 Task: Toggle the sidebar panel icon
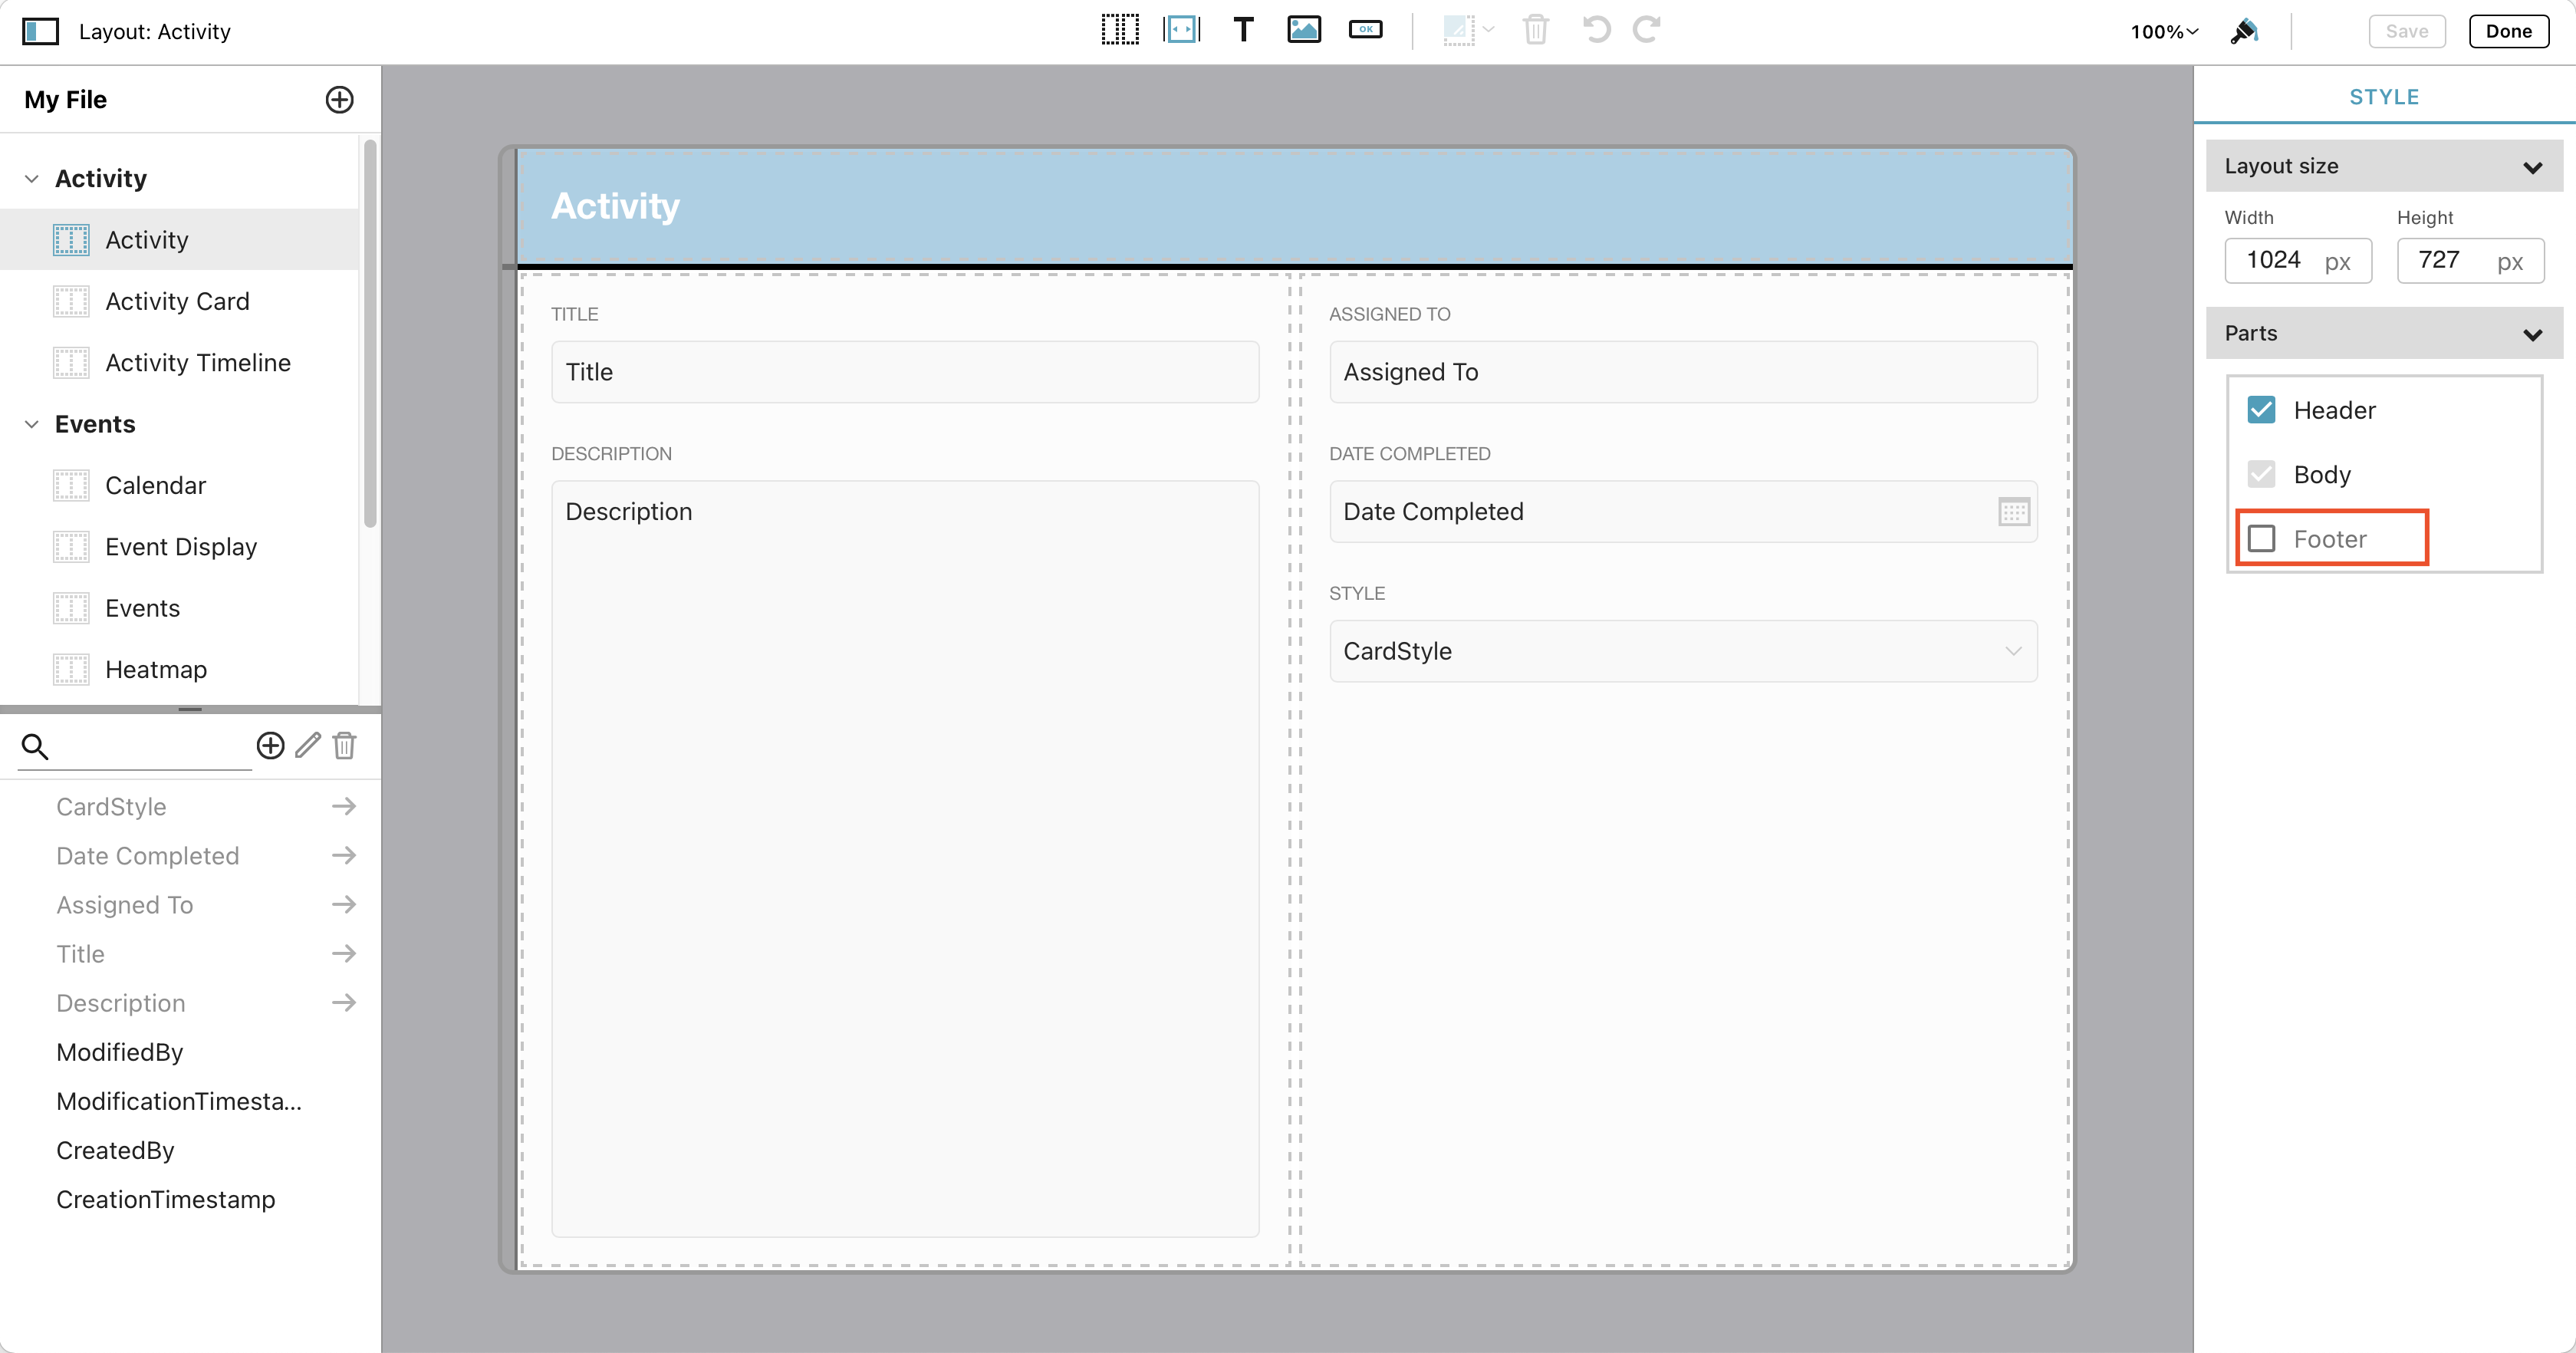coord(41,31)
